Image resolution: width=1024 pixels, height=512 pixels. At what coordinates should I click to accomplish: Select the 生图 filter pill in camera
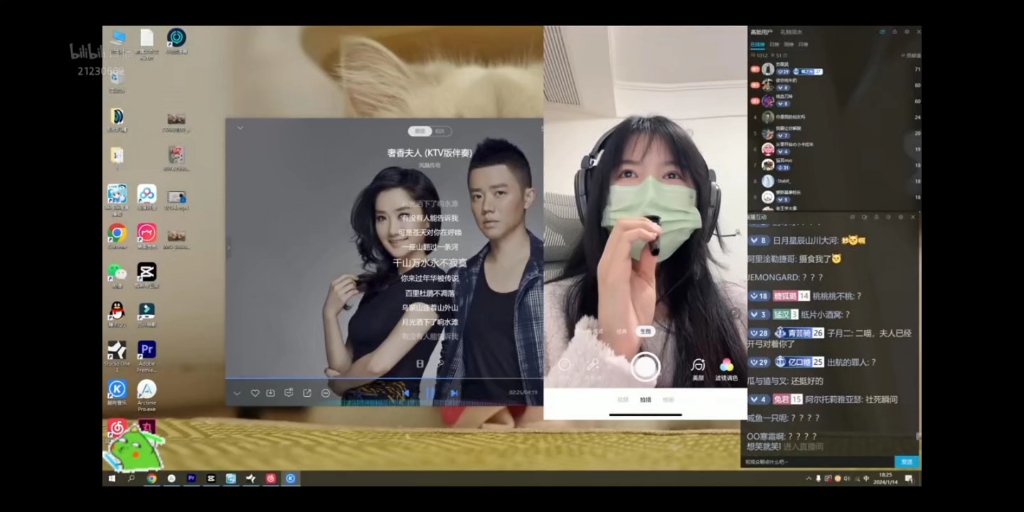pos(646,332)
